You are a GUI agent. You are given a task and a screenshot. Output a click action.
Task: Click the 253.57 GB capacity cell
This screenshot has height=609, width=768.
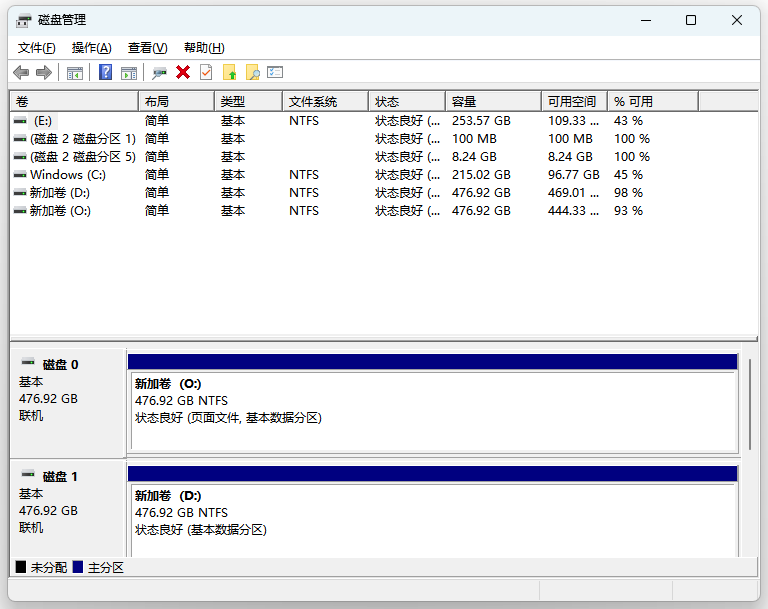click(x=481, y=121)
